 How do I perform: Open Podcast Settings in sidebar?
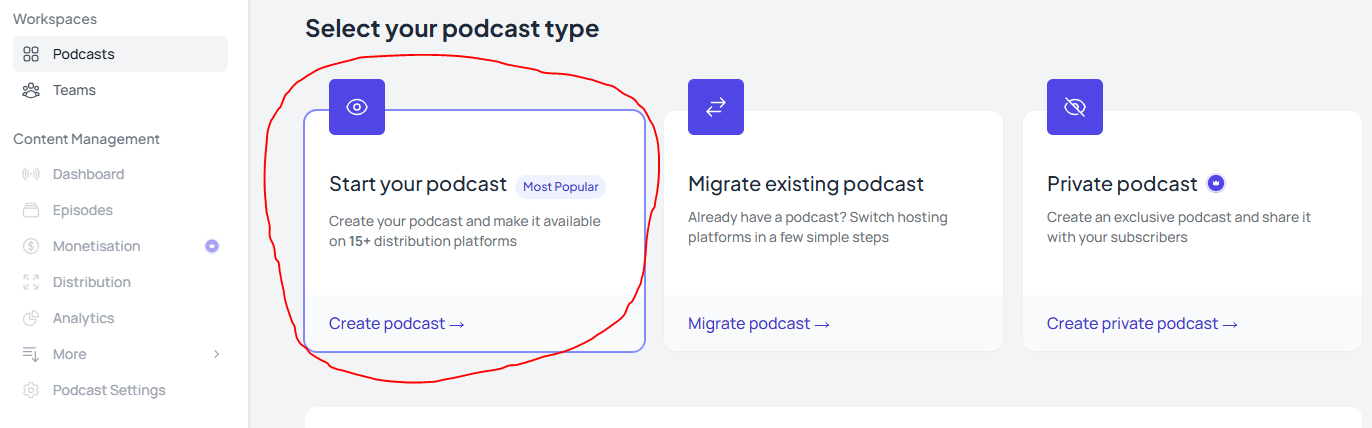pyautogui.click(x=120, y=390)
